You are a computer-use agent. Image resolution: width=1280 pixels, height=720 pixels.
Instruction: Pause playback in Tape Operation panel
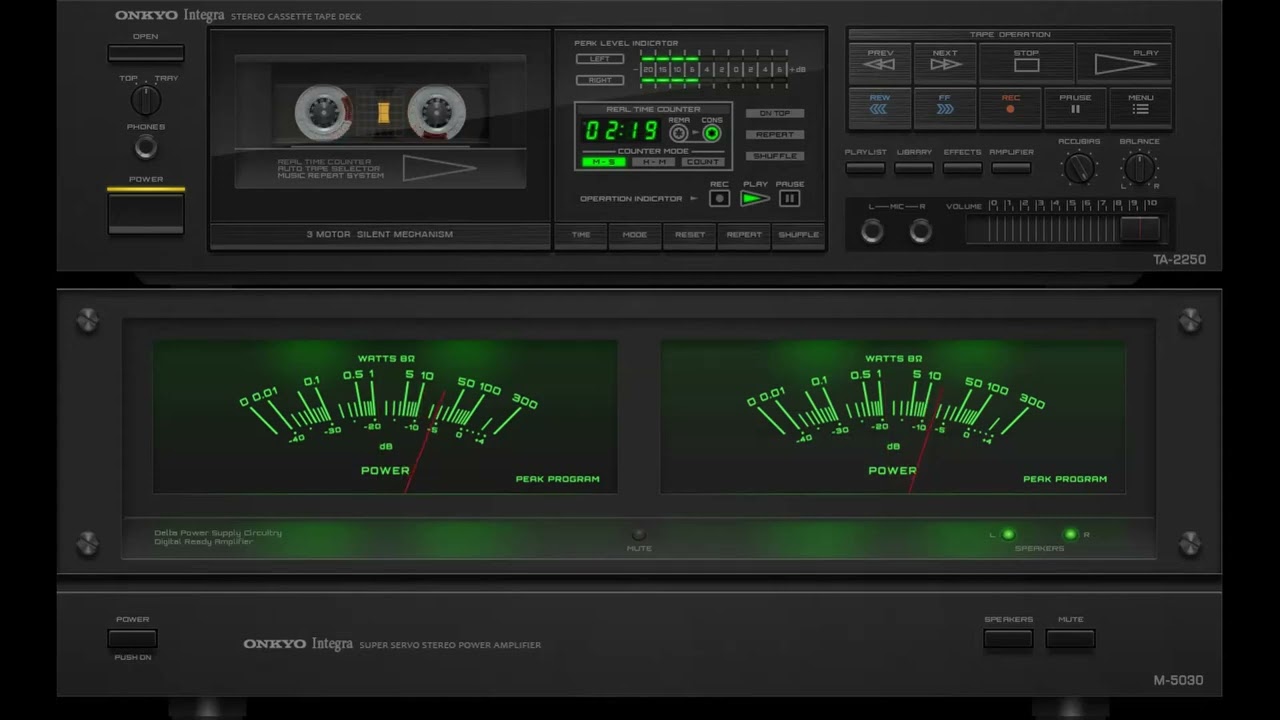[x=1075, y=108]
